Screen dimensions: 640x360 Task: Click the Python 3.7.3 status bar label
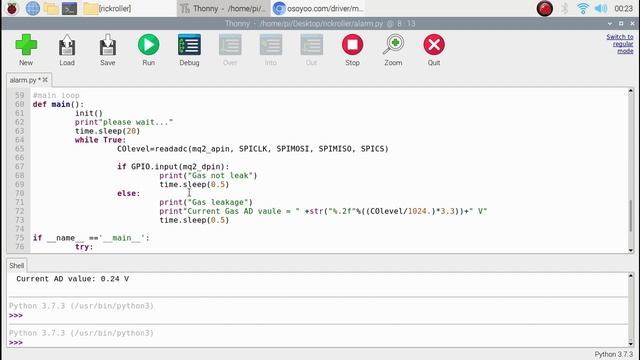pyautogui.click(x=613, y=354)
